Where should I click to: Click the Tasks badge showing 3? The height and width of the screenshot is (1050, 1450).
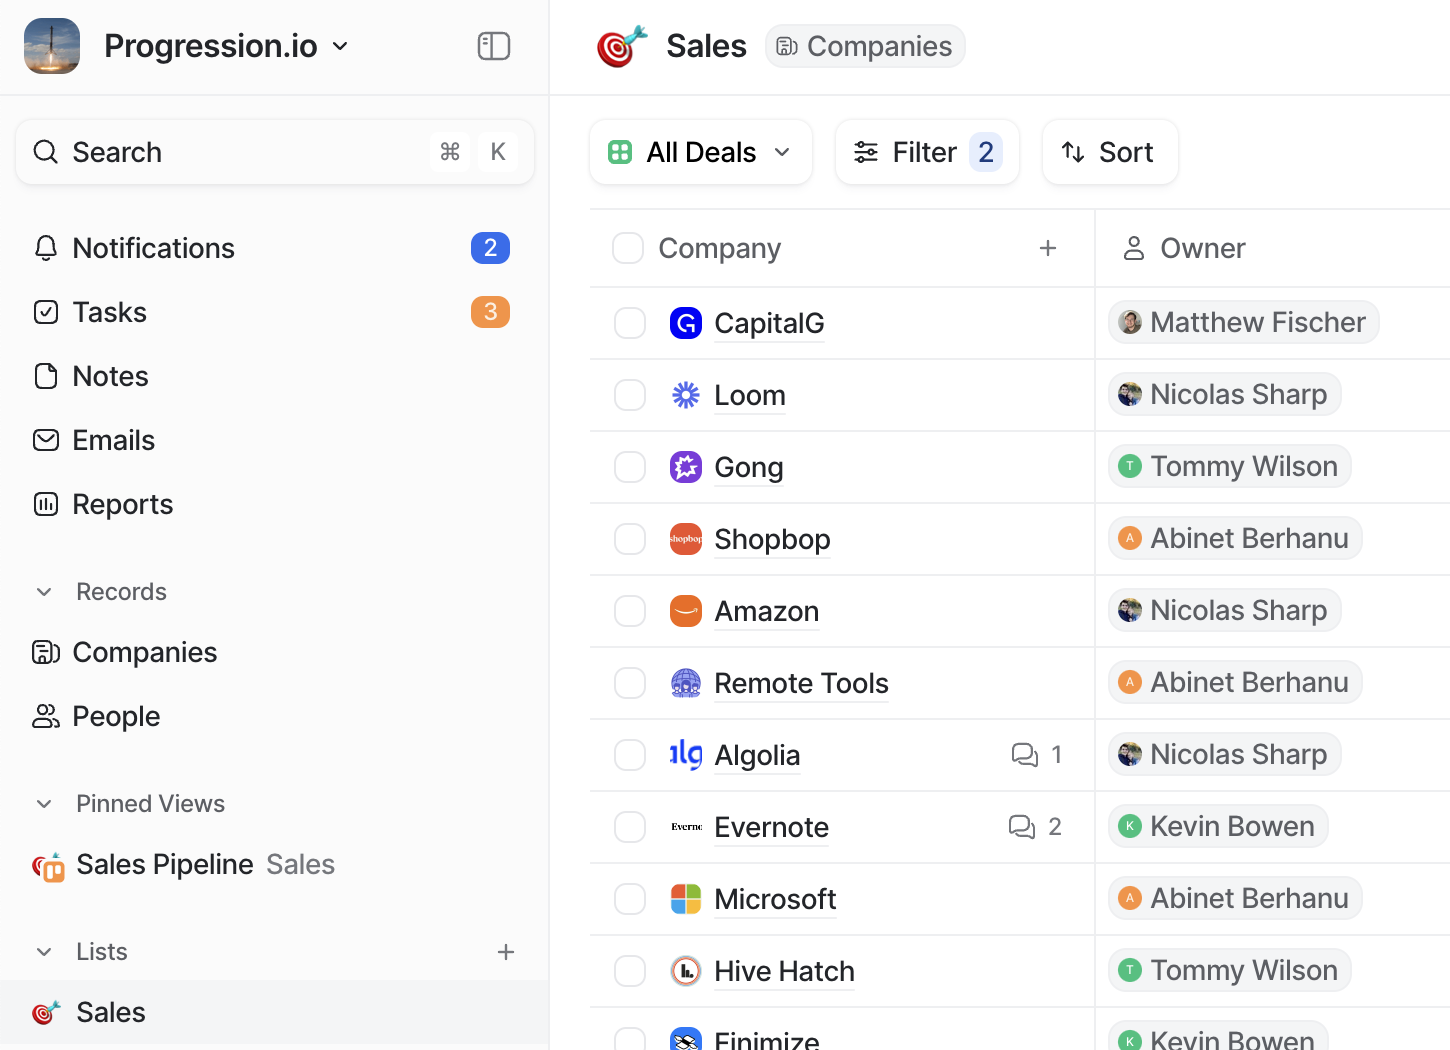[490, 312]
